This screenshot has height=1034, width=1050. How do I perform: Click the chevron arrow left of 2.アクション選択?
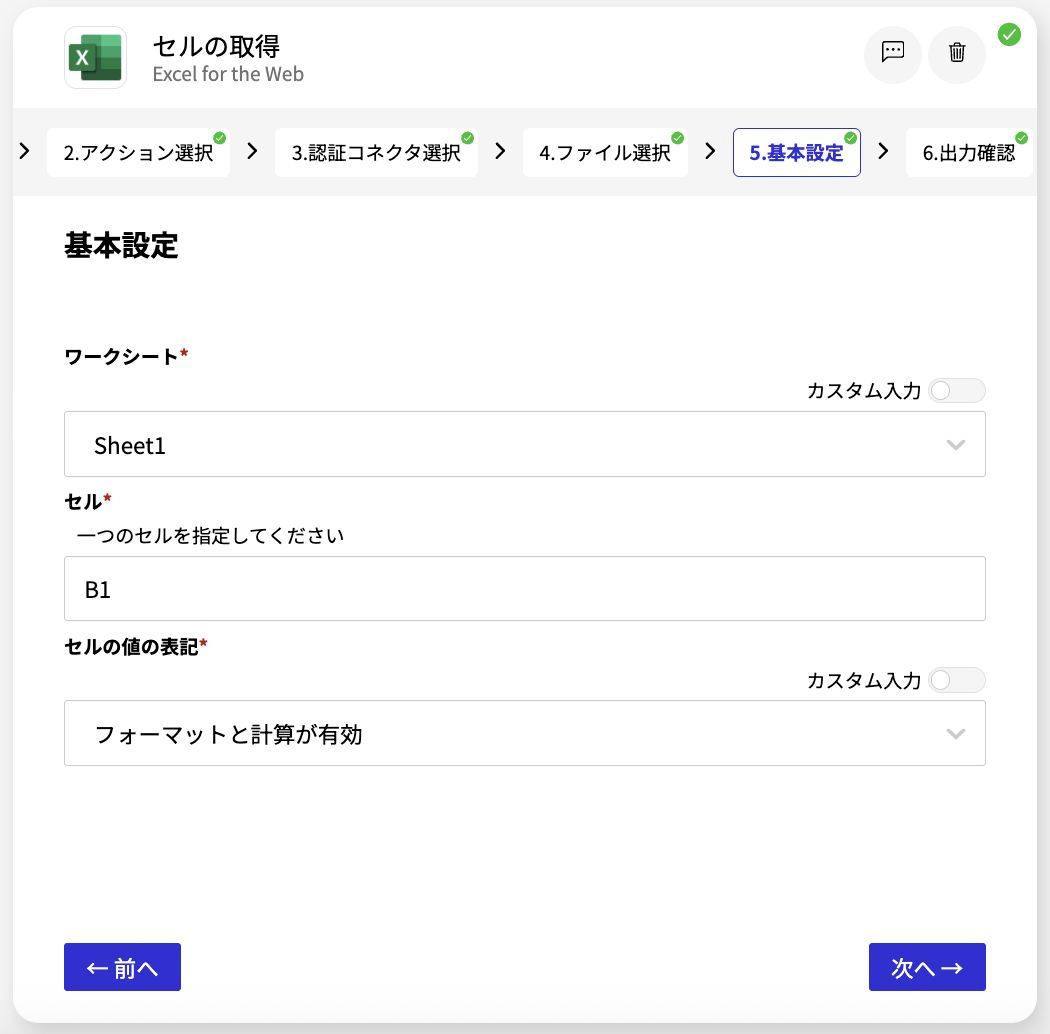pos(25,151)
